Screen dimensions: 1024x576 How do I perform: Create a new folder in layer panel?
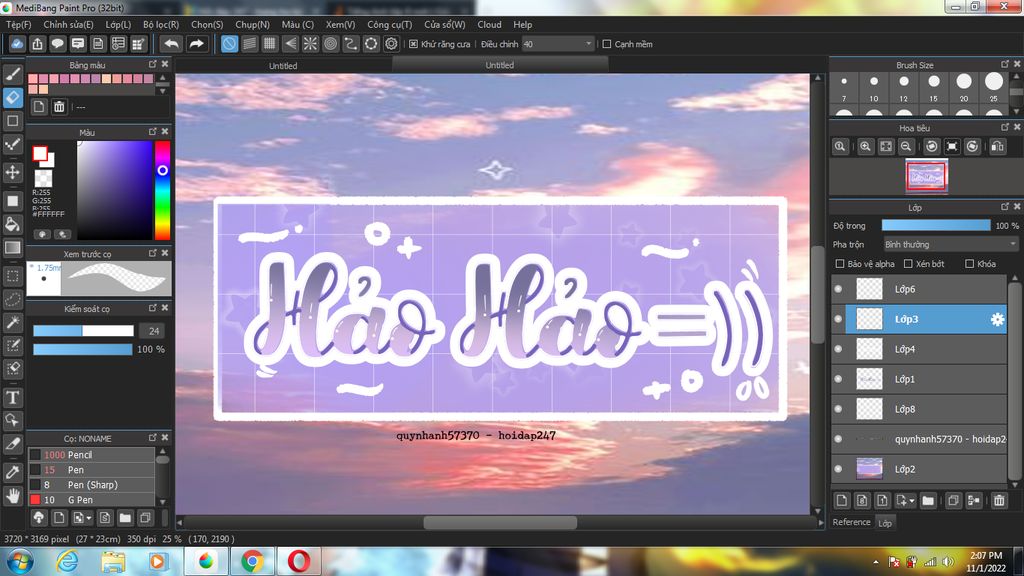point(928,500)
